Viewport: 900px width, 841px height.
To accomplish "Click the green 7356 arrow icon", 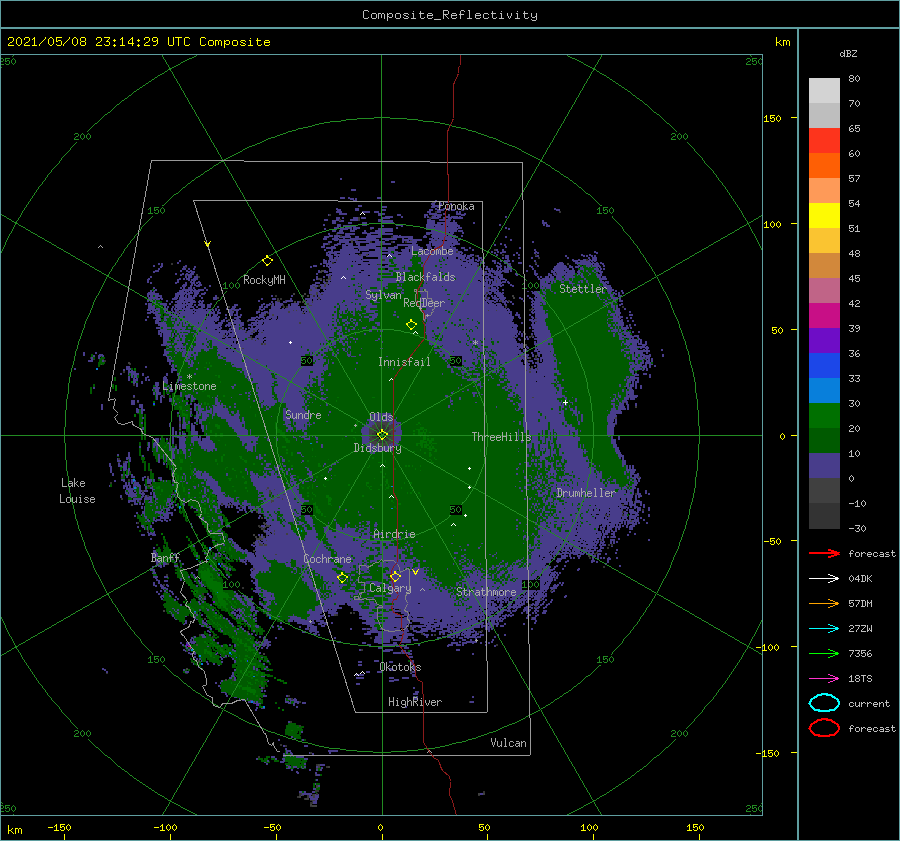I will point(824,653).
